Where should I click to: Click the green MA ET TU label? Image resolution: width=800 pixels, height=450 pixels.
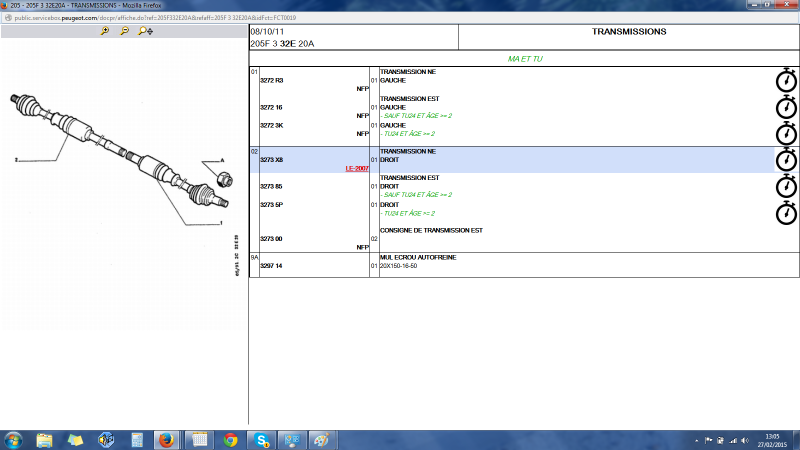point(525,59)
